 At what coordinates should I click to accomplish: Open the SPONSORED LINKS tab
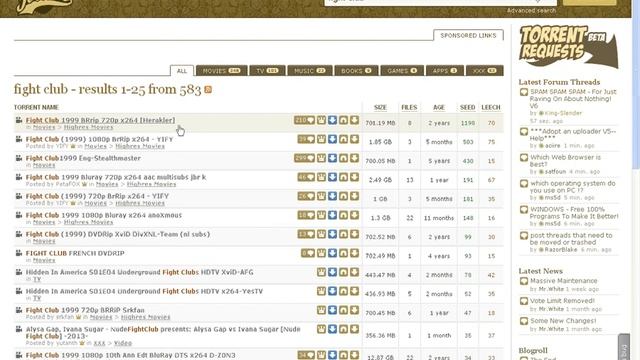[x=468, y=36]
